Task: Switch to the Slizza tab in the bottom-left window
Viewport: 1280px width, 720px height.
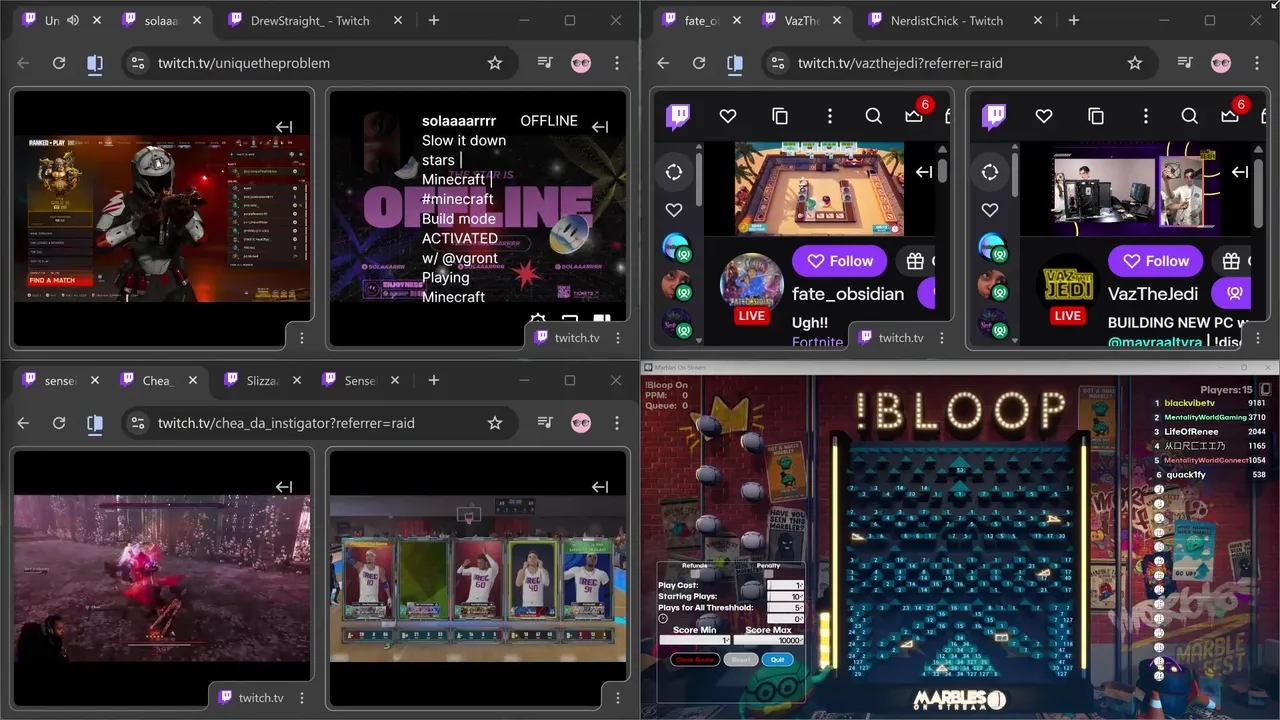Action: (x=262, y=380)
